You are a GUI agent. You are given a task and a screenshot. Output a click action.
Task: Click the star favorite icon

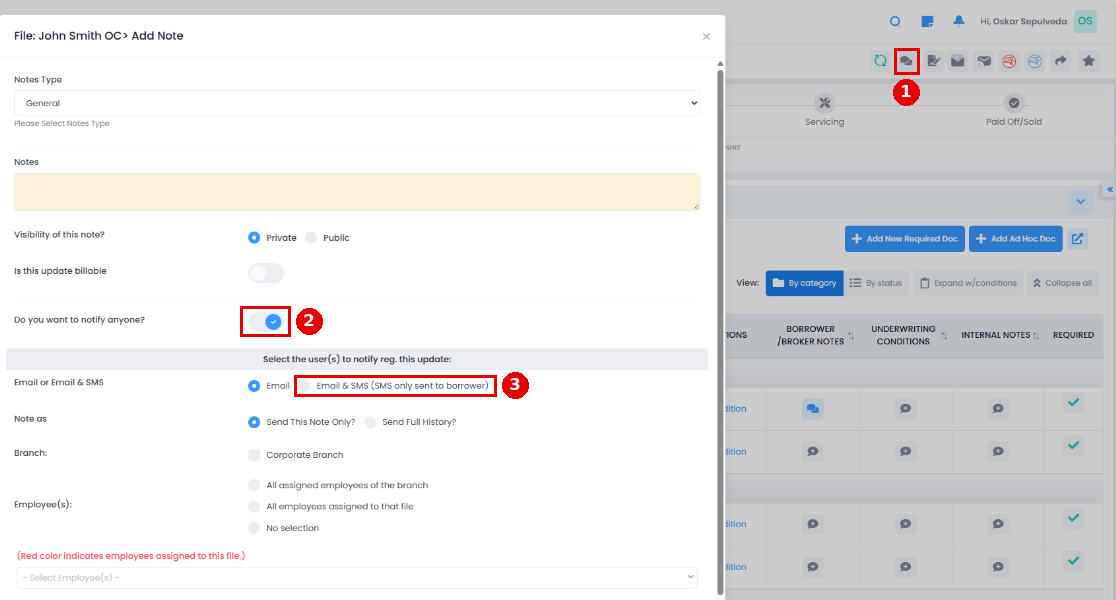(x=1088, y=61)
